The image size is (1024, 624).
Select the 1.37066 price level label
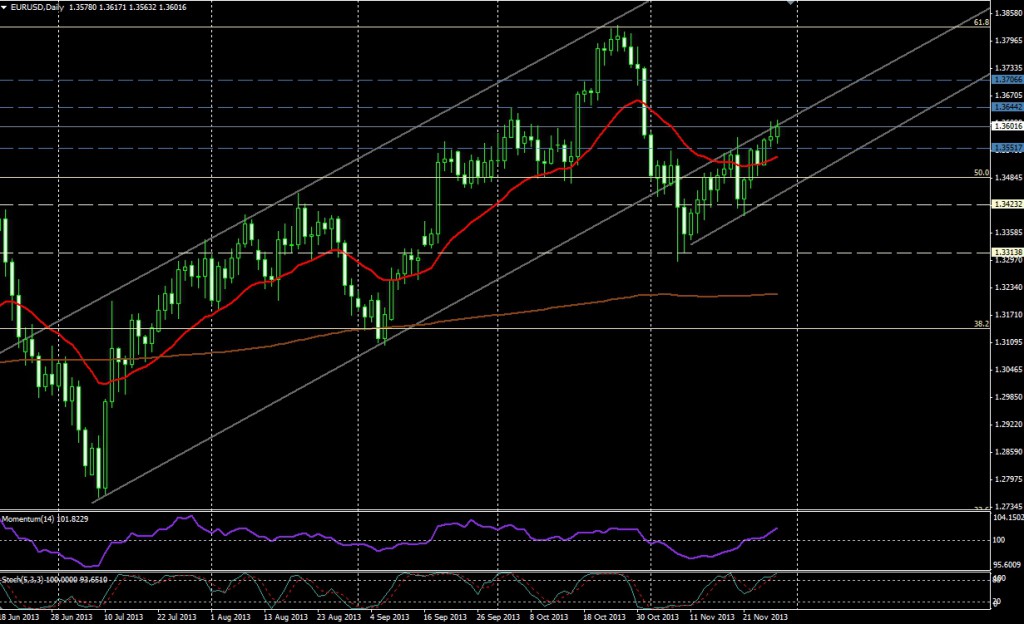coord(1006,79)
